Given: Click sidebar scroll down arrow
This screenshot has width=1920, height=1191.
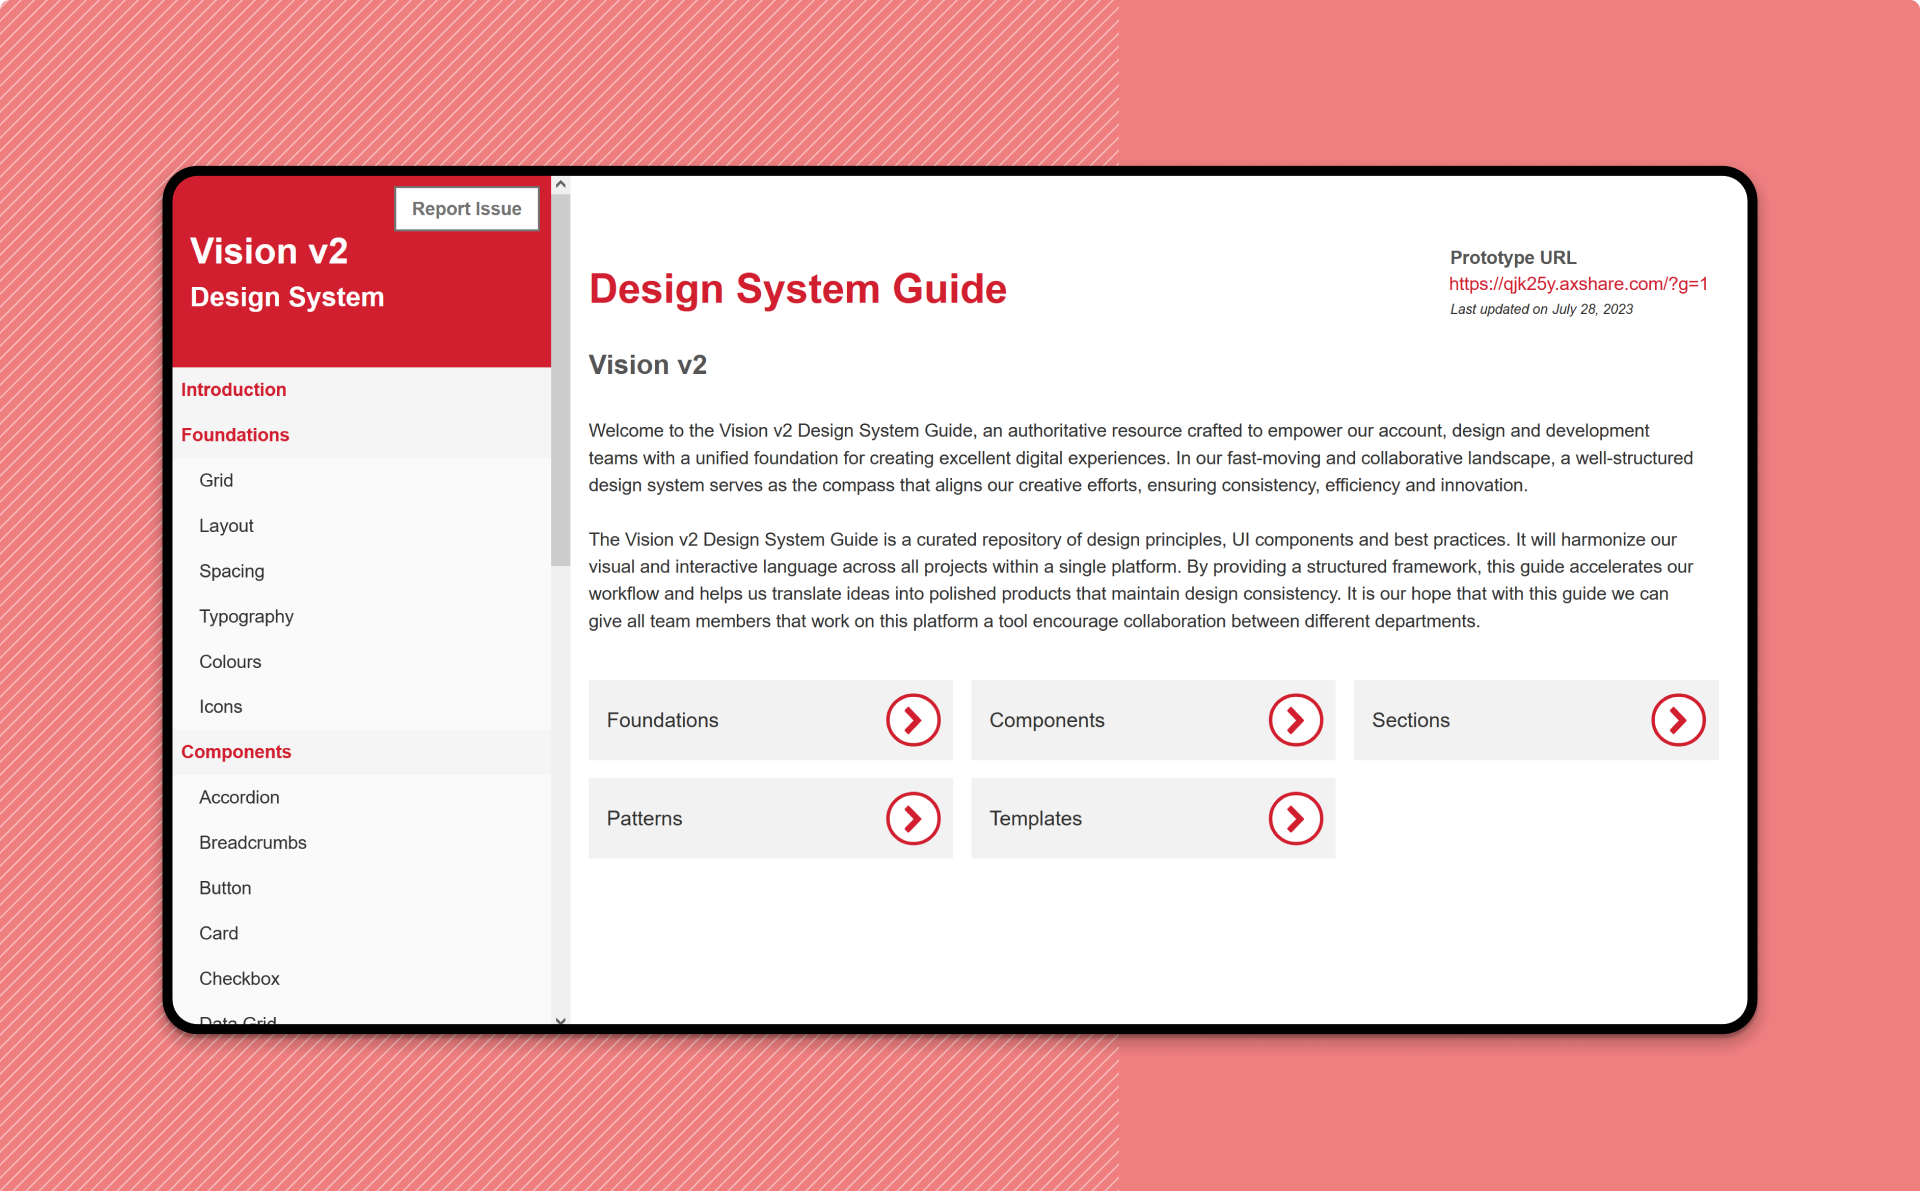Looking at the screenshot, I should coord(561,1020).
